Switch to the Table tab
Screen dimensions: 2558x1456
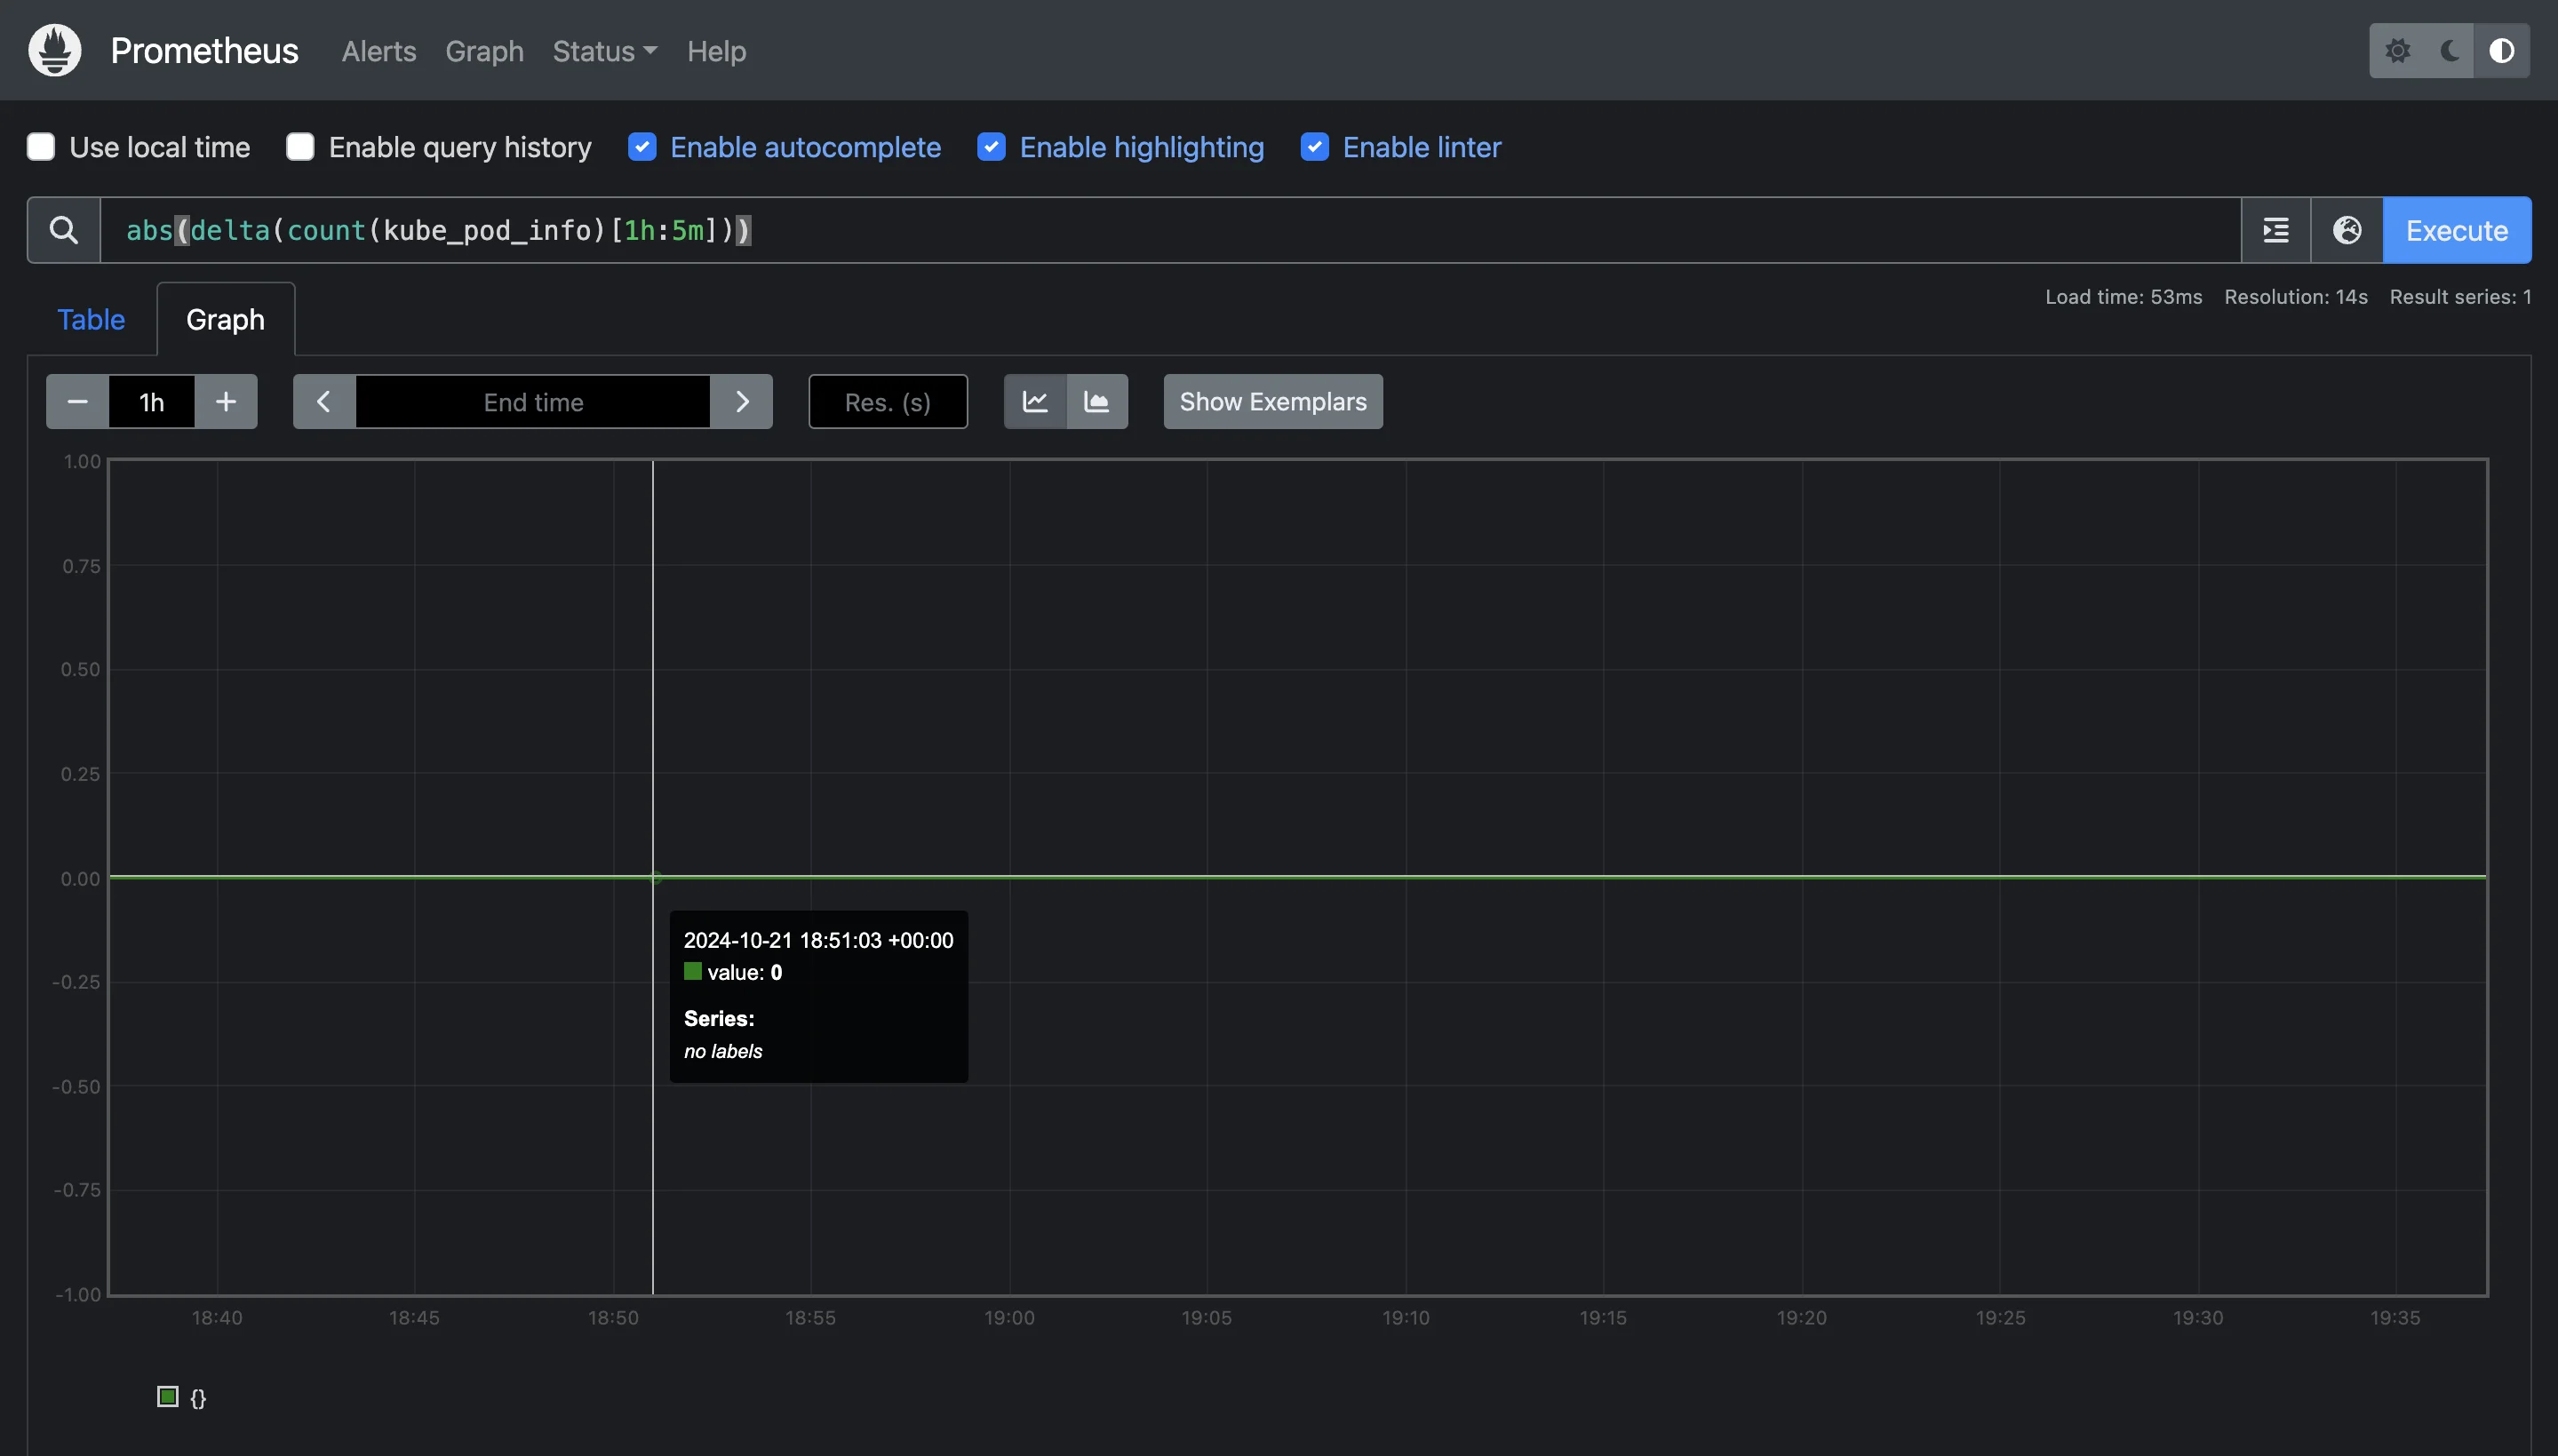91,319
